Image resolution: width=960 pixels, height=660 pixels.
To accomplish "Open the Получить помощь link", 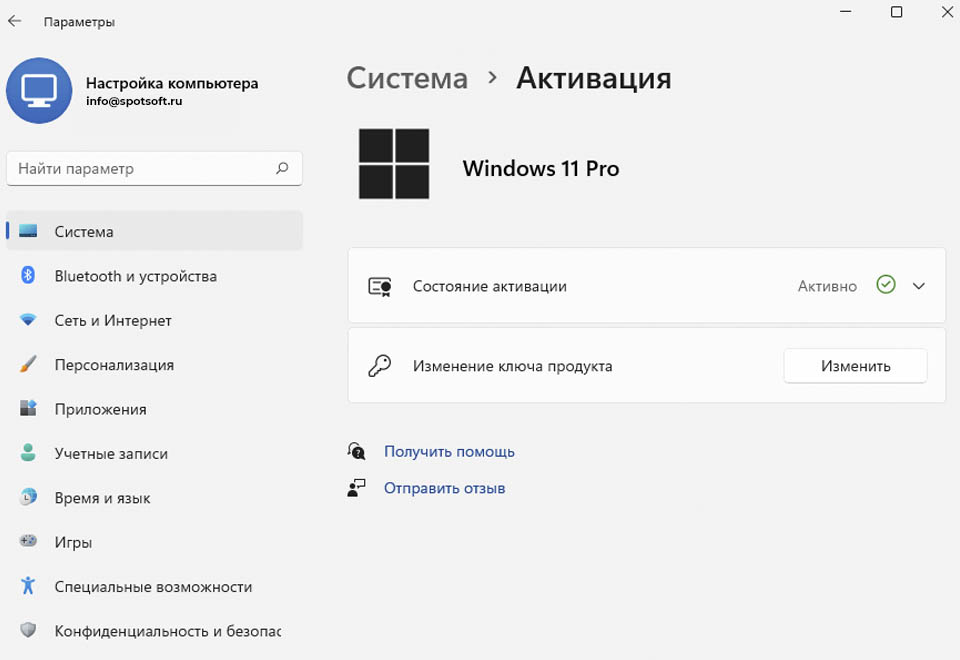I will point(449,451).
